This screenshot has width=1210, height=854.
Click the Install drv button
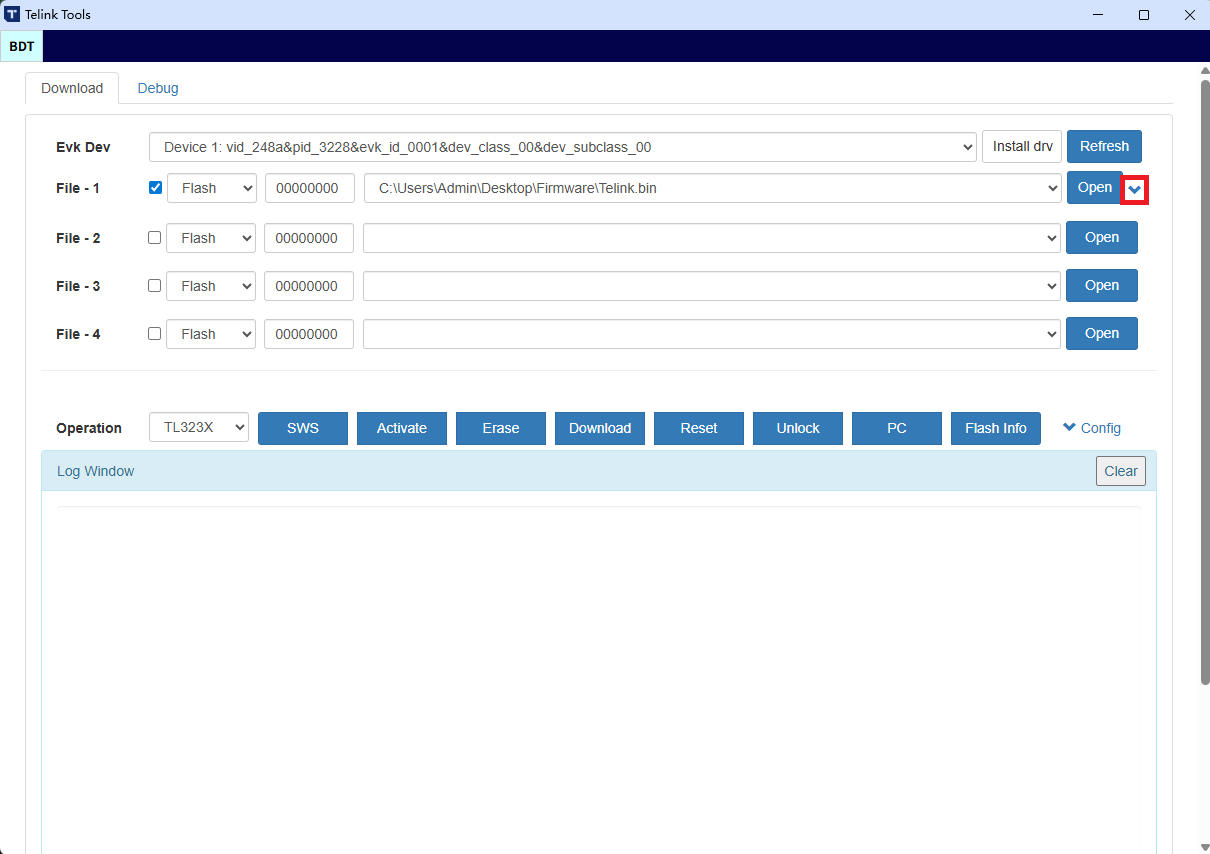[x=1021, y=146]
